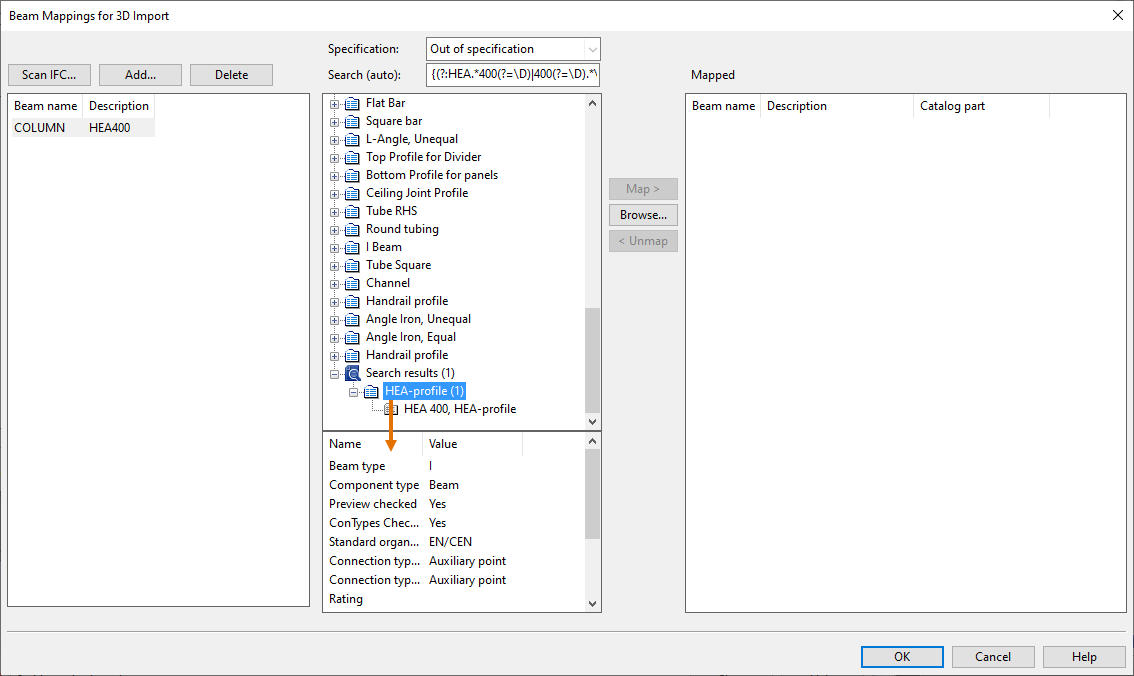Click the HEA 400 beam part icon

391,409
